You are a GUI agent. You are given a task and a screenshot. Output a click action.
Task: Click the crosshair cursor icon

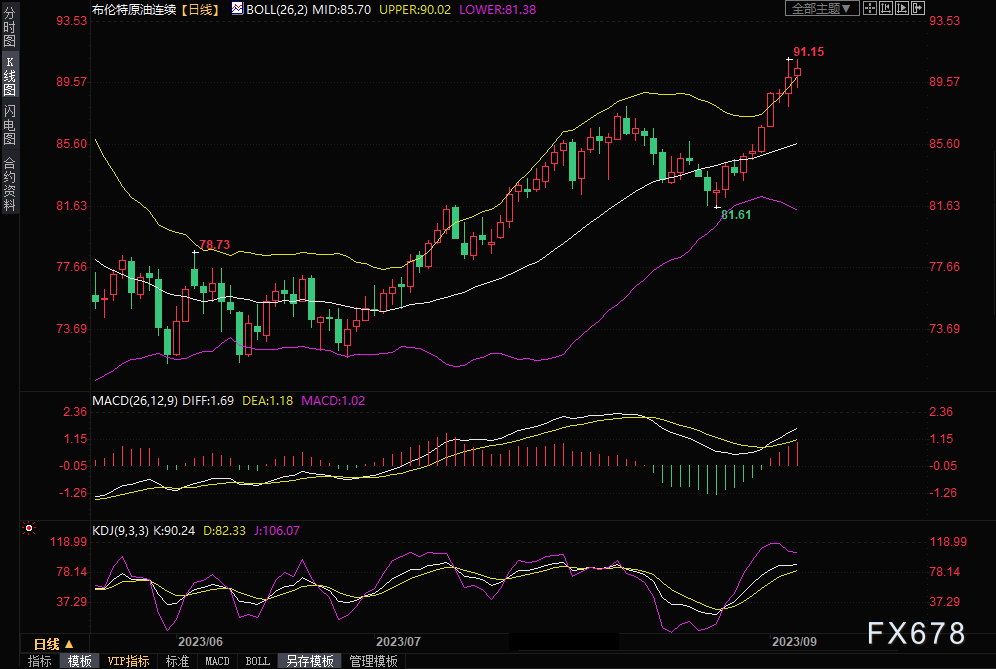click(870, 8)
